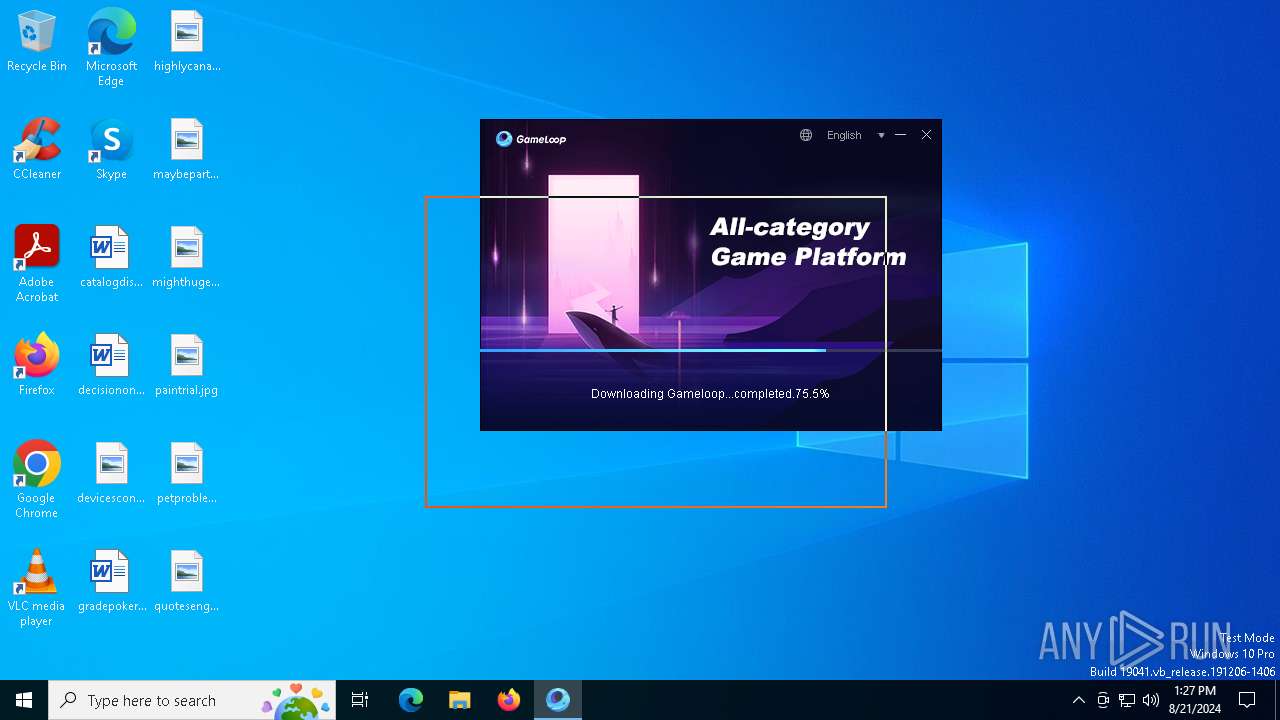
Task: Click the 'All-category Game Platform' banner text
Action: coord(808,242)
